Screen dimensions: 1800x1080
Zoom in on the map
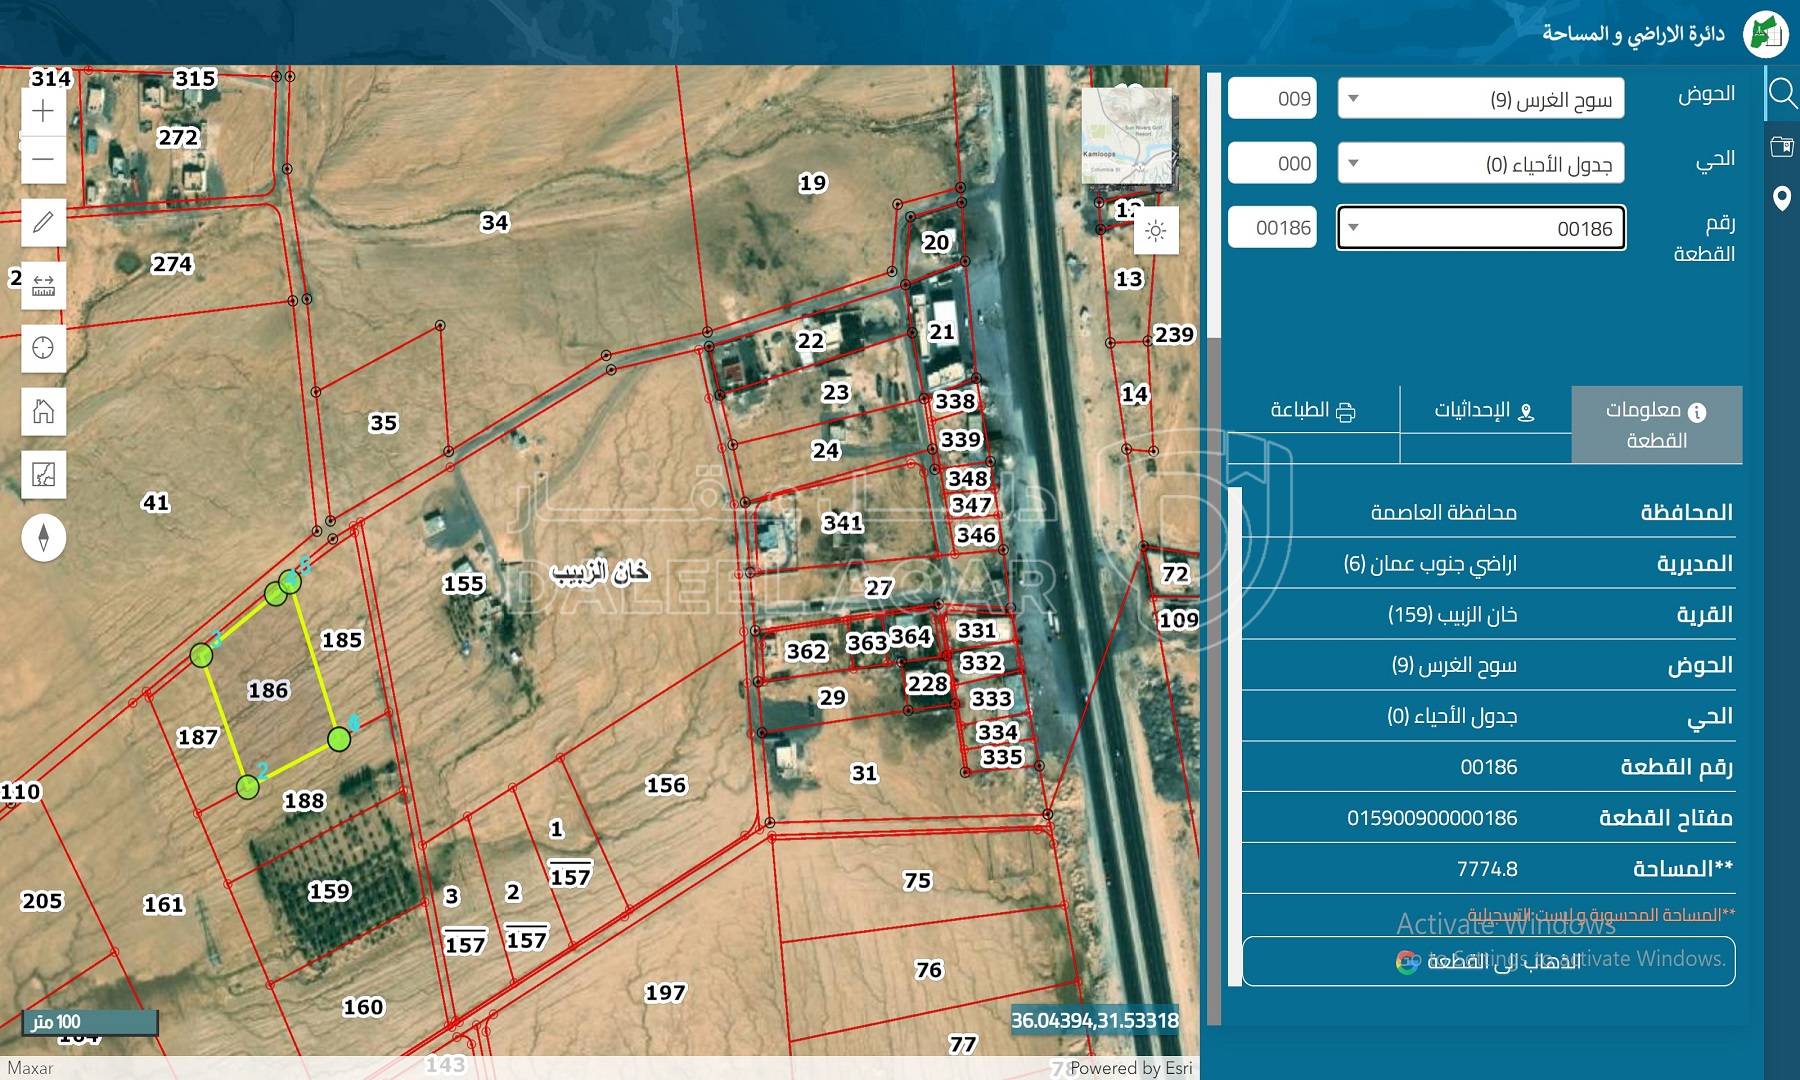click(43, 111)
